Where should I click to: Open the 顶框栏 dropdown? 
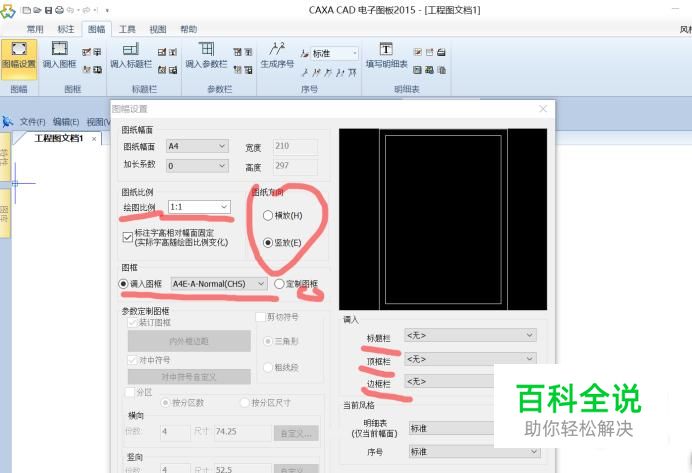(x=470, y=359)
